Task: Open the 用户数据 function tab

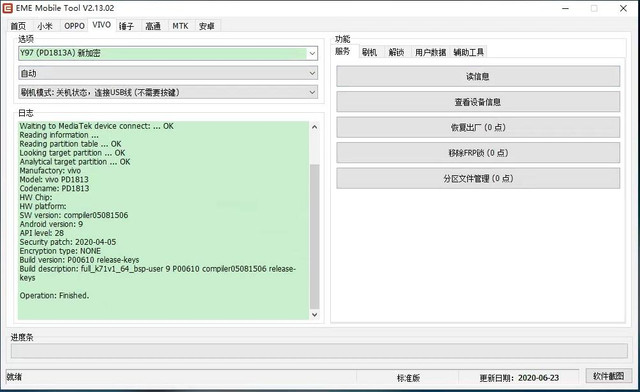Action: tap(431, 52)
